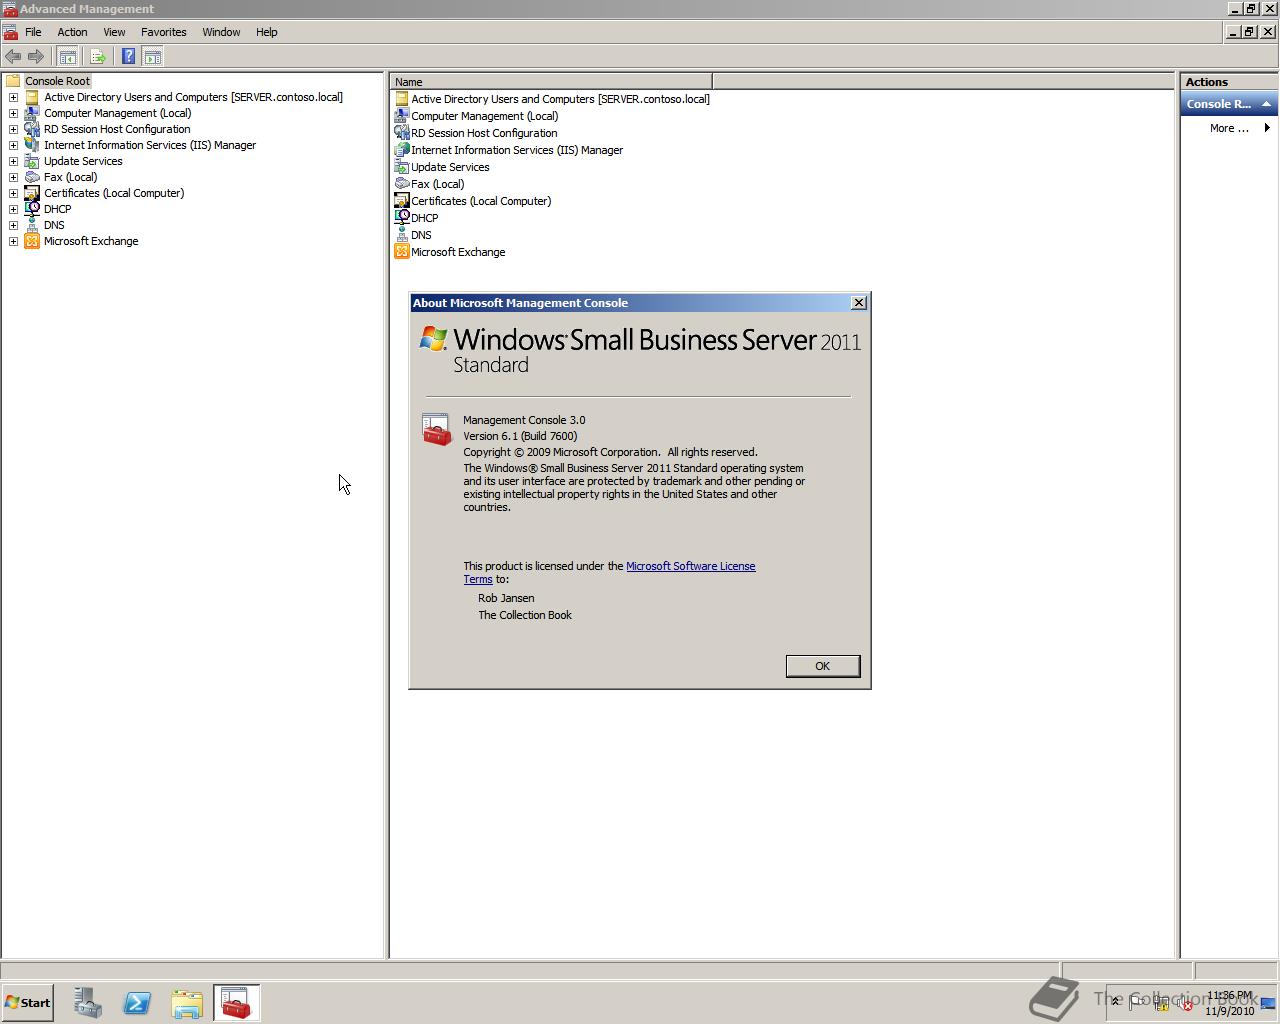
Task: Expand the Fax (Local) tree node
Action: tap(13, 177)
